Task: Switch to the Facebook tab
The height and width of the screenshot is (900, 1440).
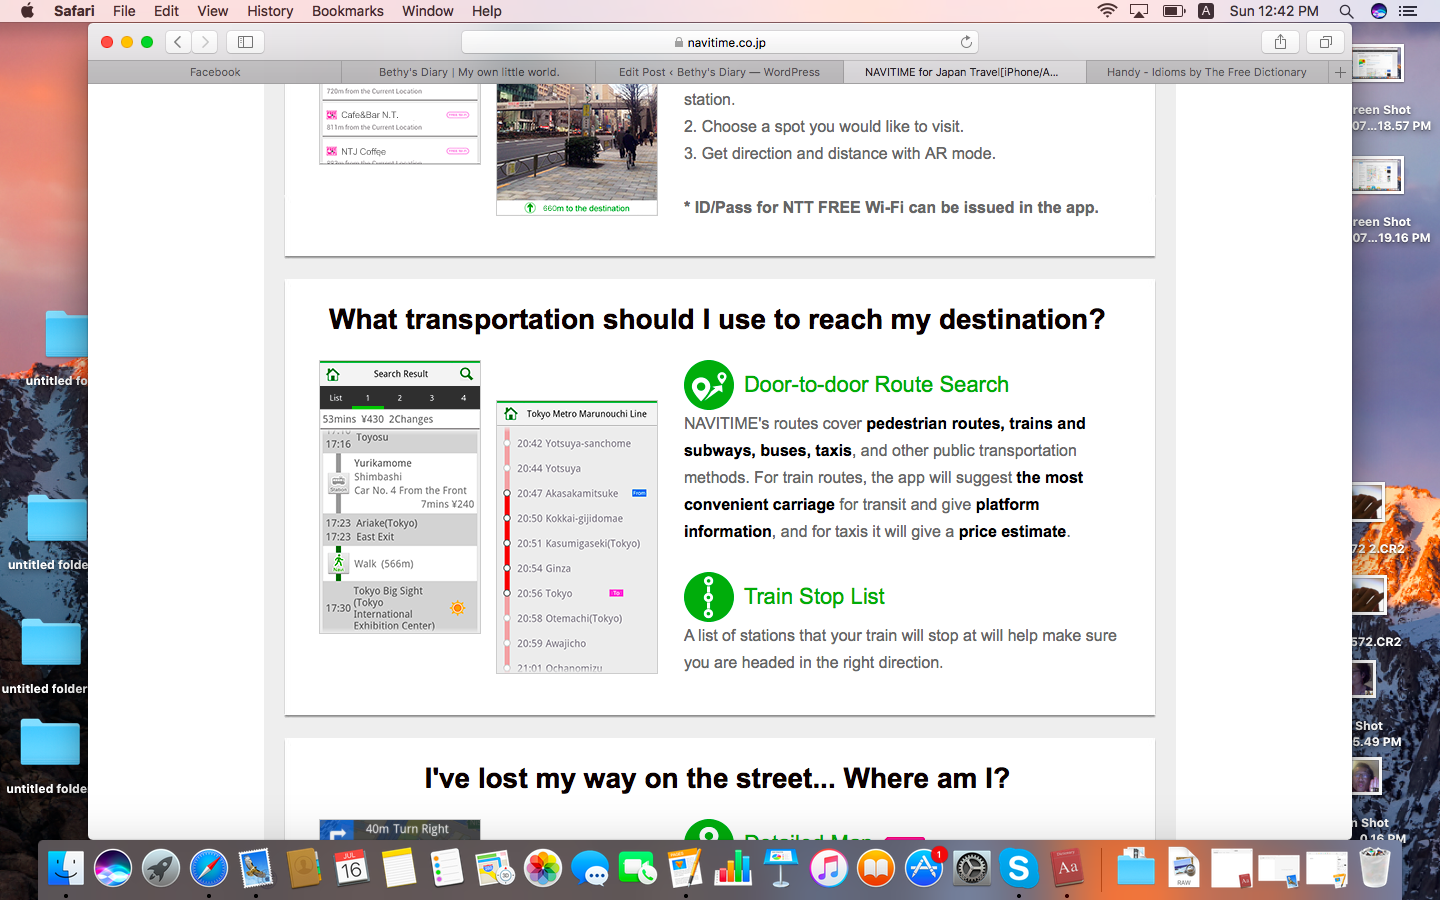Action: click(215, 72)
